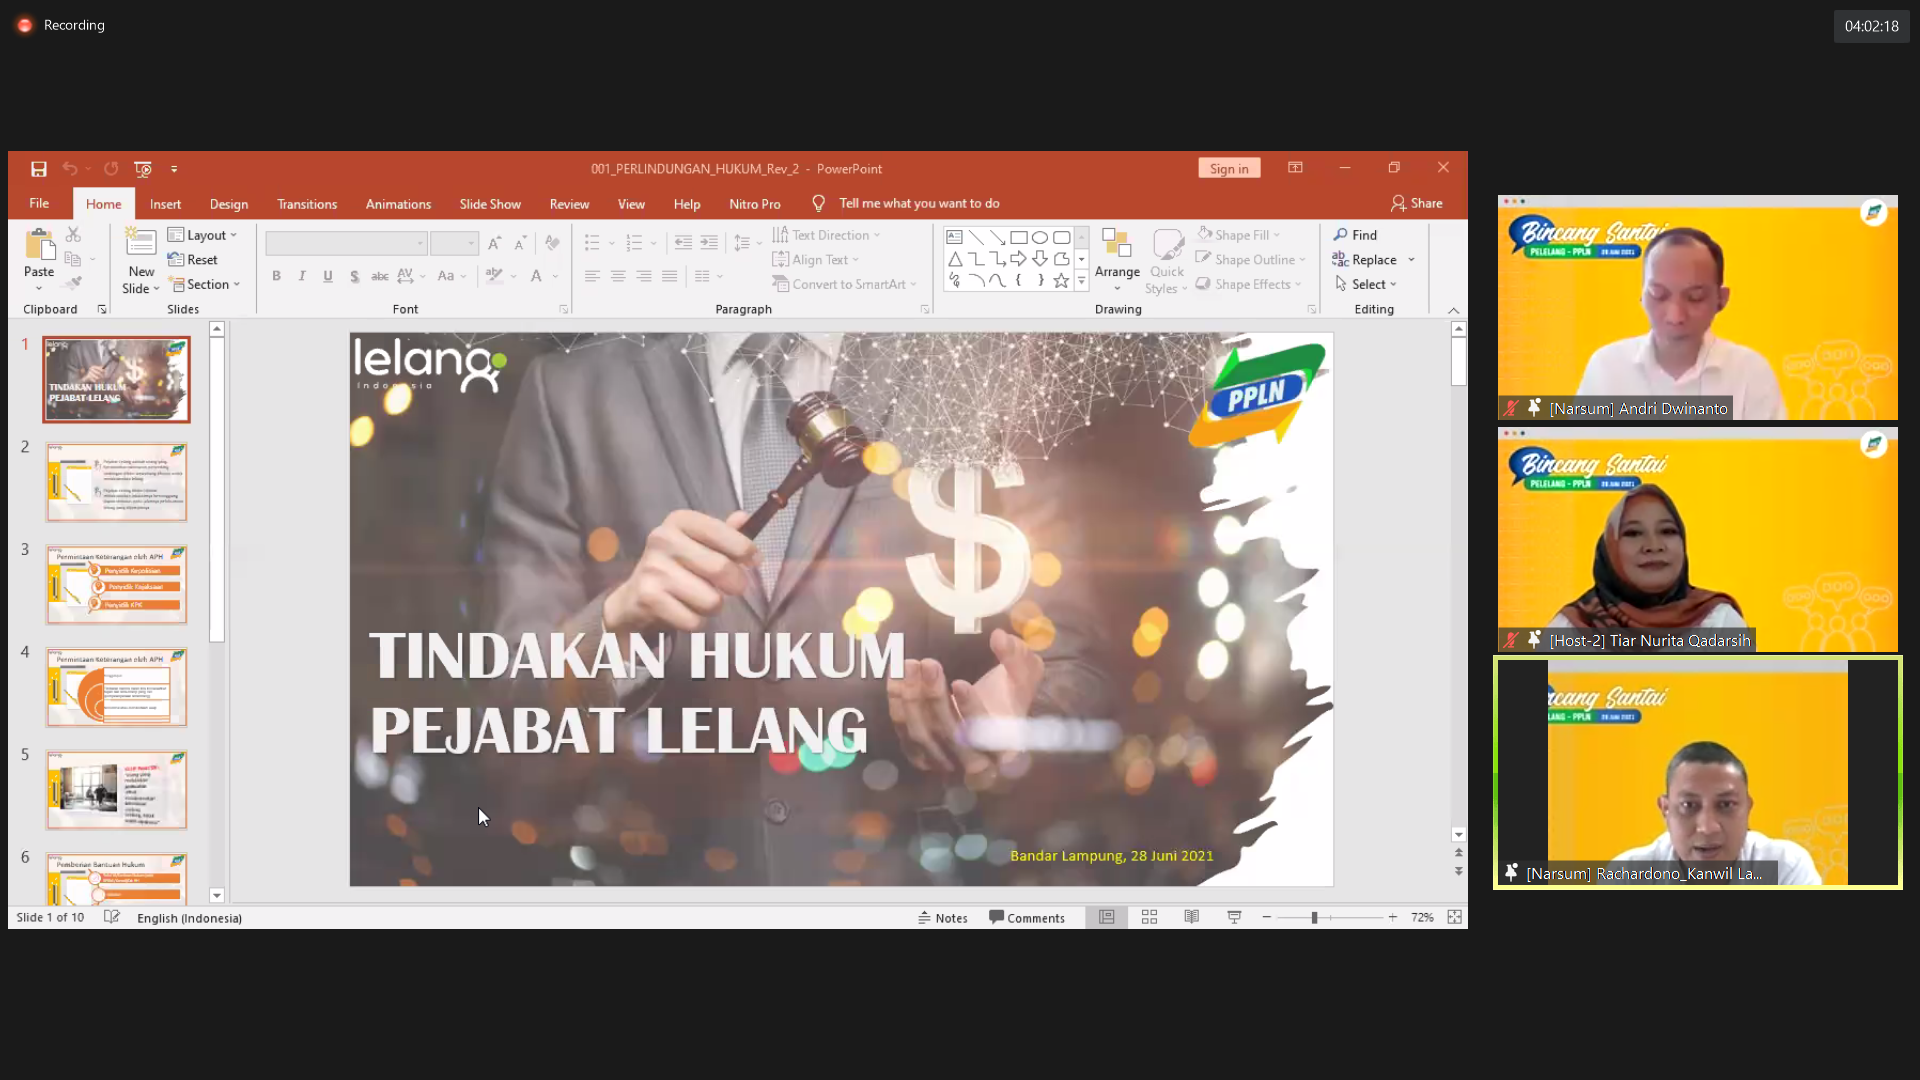Click the zoom slider handle

coord(1314,917)
